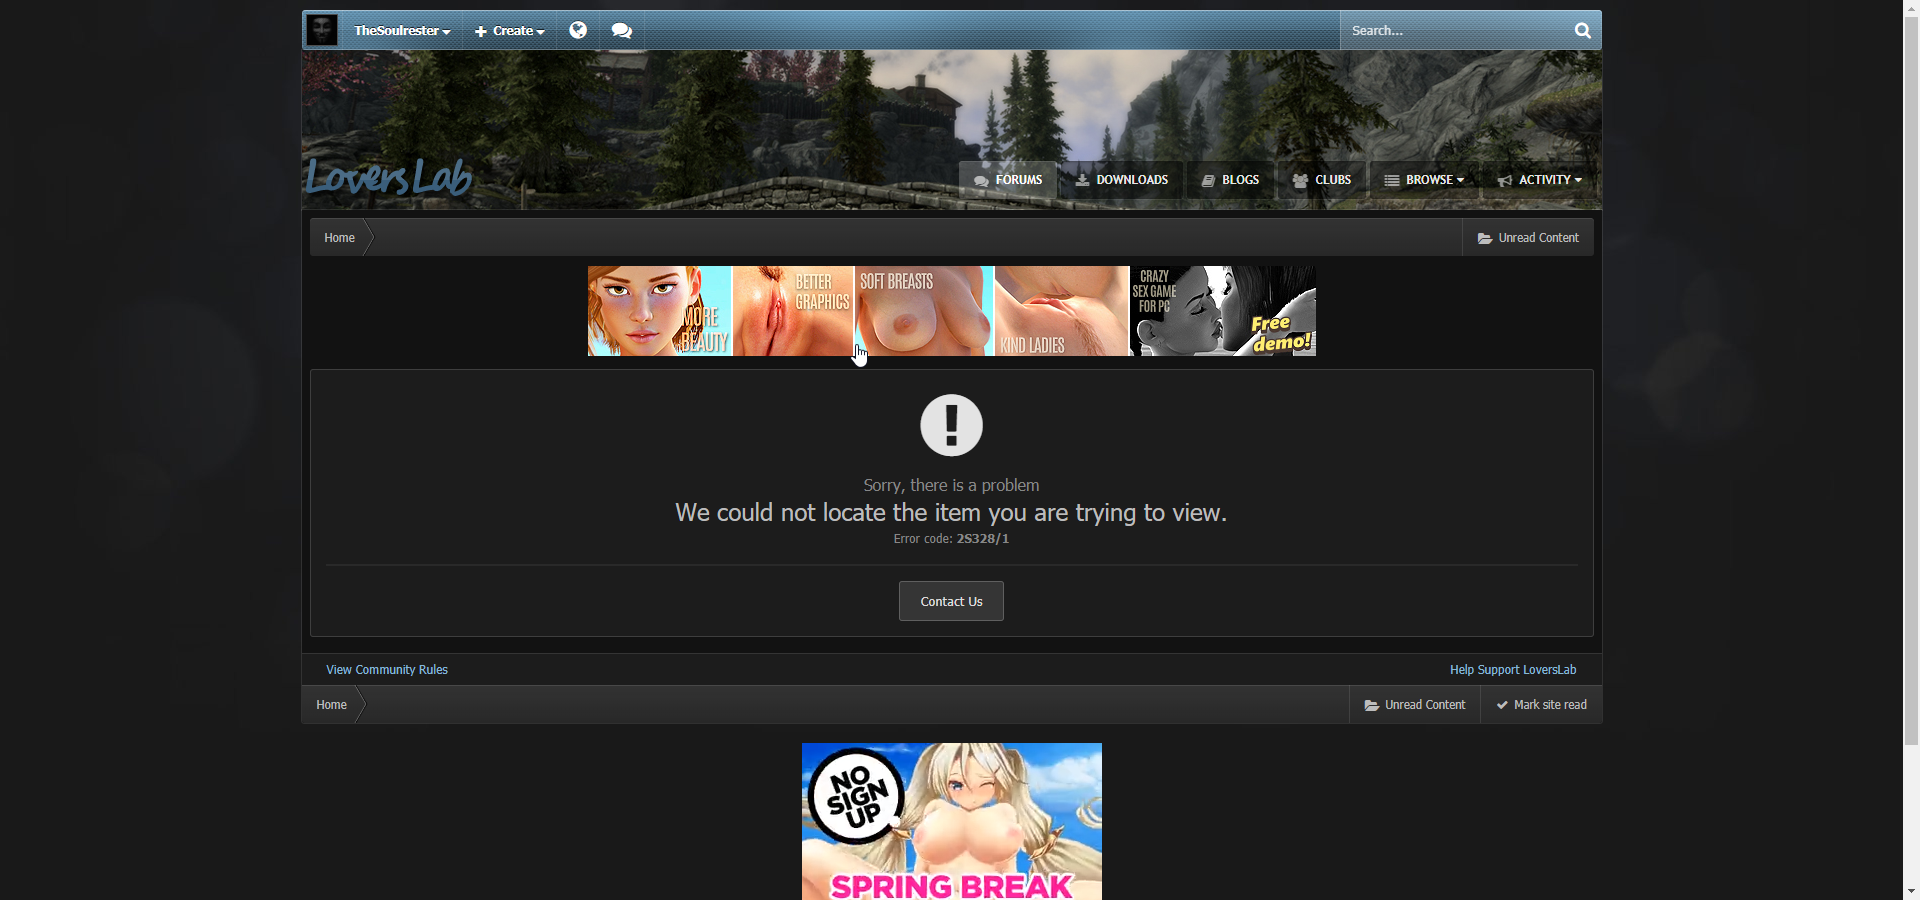The height and width of the screenshot is (900, 1920).
Task: Open the notifications globe icon
Action: 578,31
